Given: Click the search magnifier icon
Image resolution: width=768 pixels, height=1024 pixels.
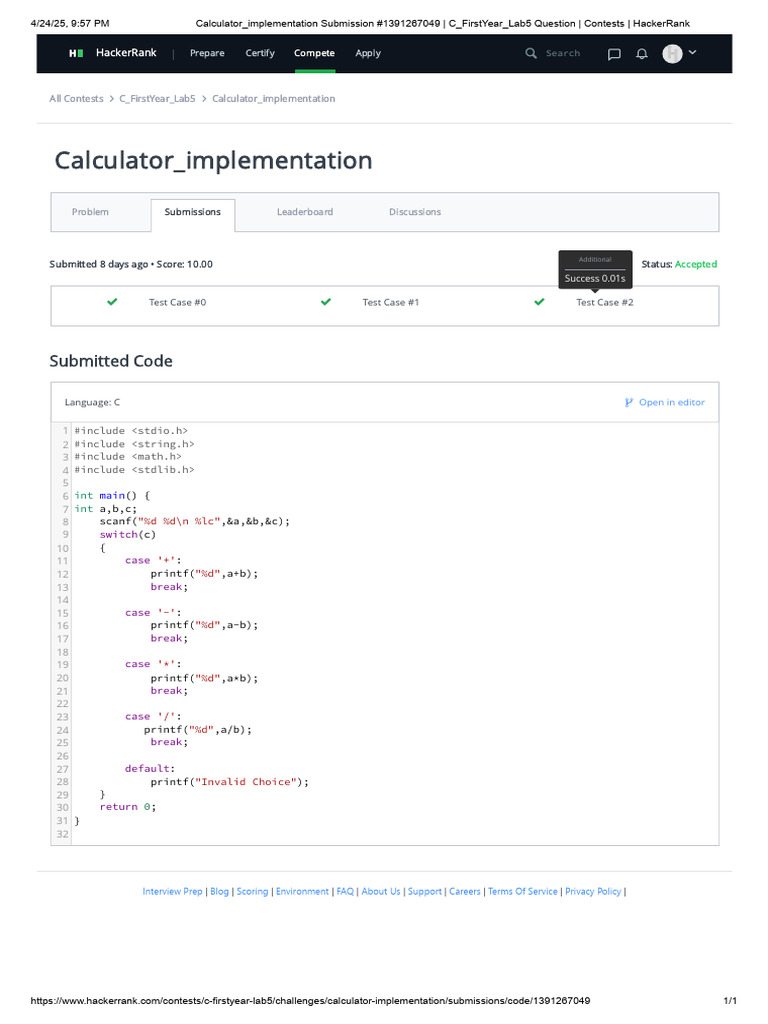Looking at the screenshot, I should pos(531,53).
